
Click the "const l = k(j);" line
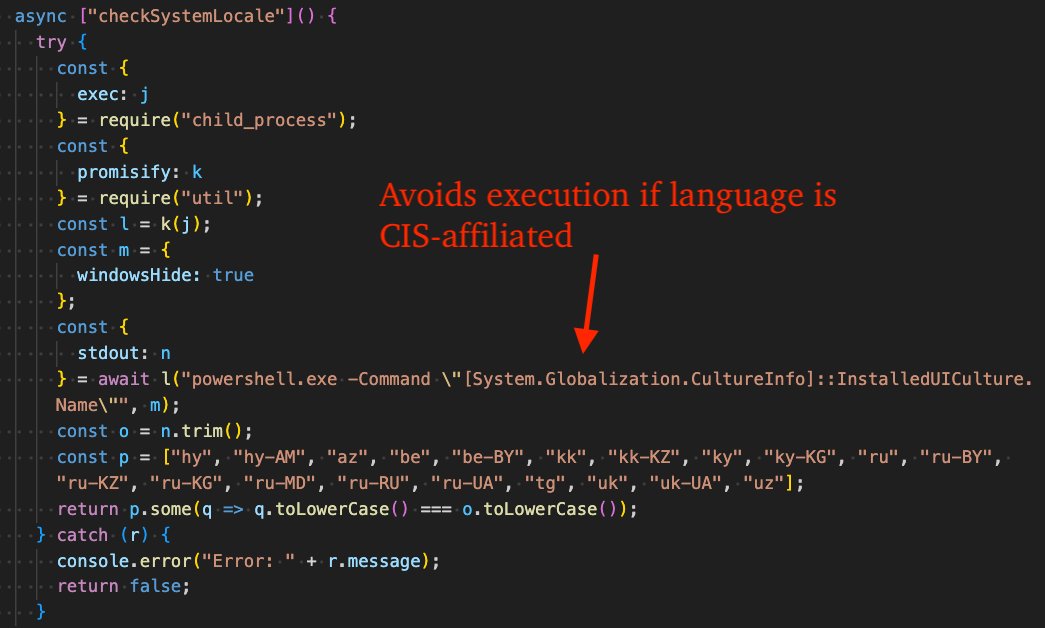click(134, 224)
